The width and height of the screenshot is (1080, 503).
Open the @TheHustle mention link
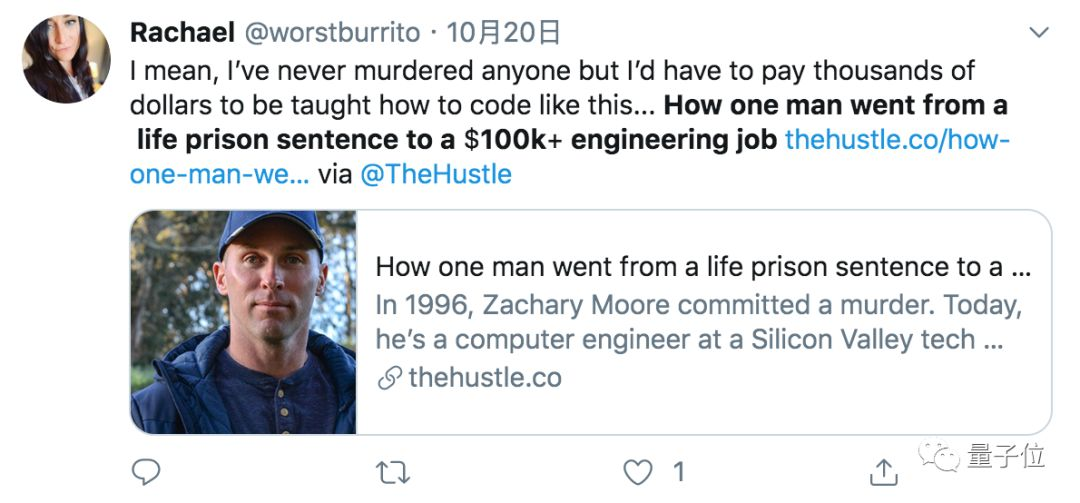click(436, 174)
